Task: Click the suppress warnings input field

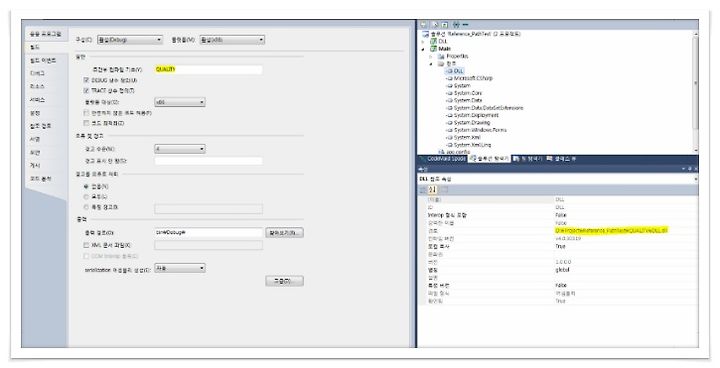Action: 208,161
